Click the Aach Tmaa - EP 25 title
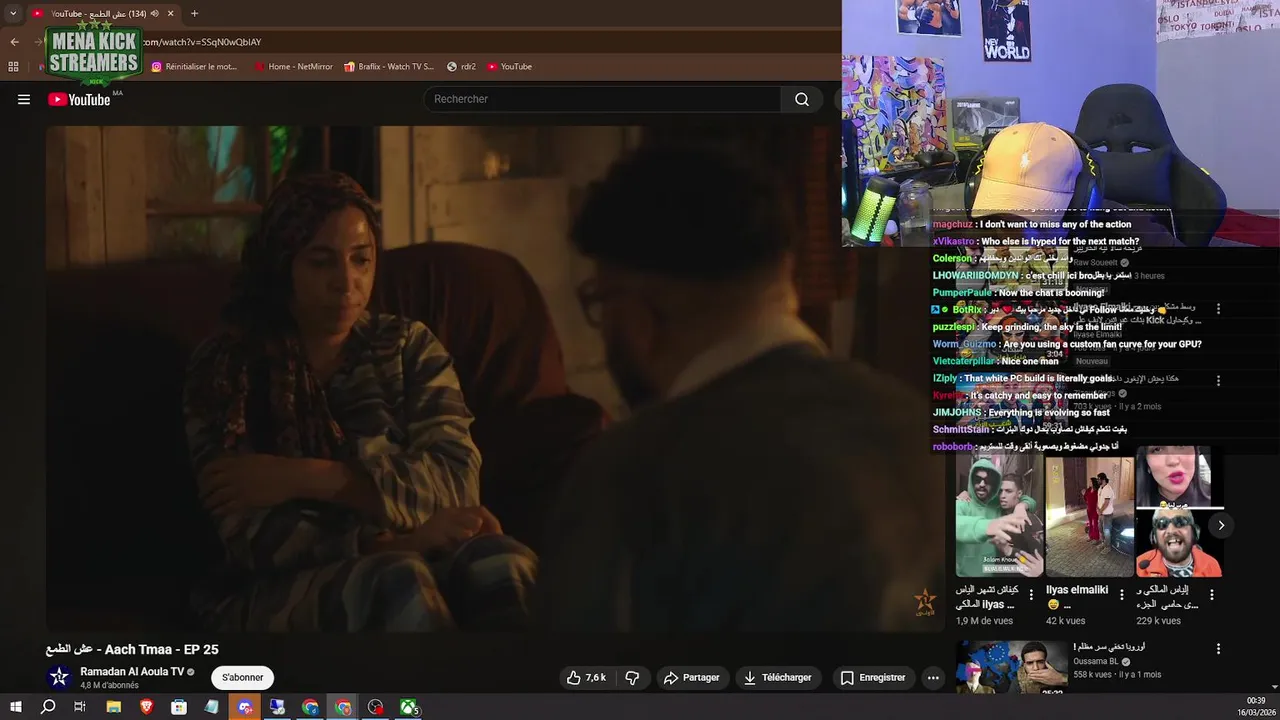 coord(132,649)
